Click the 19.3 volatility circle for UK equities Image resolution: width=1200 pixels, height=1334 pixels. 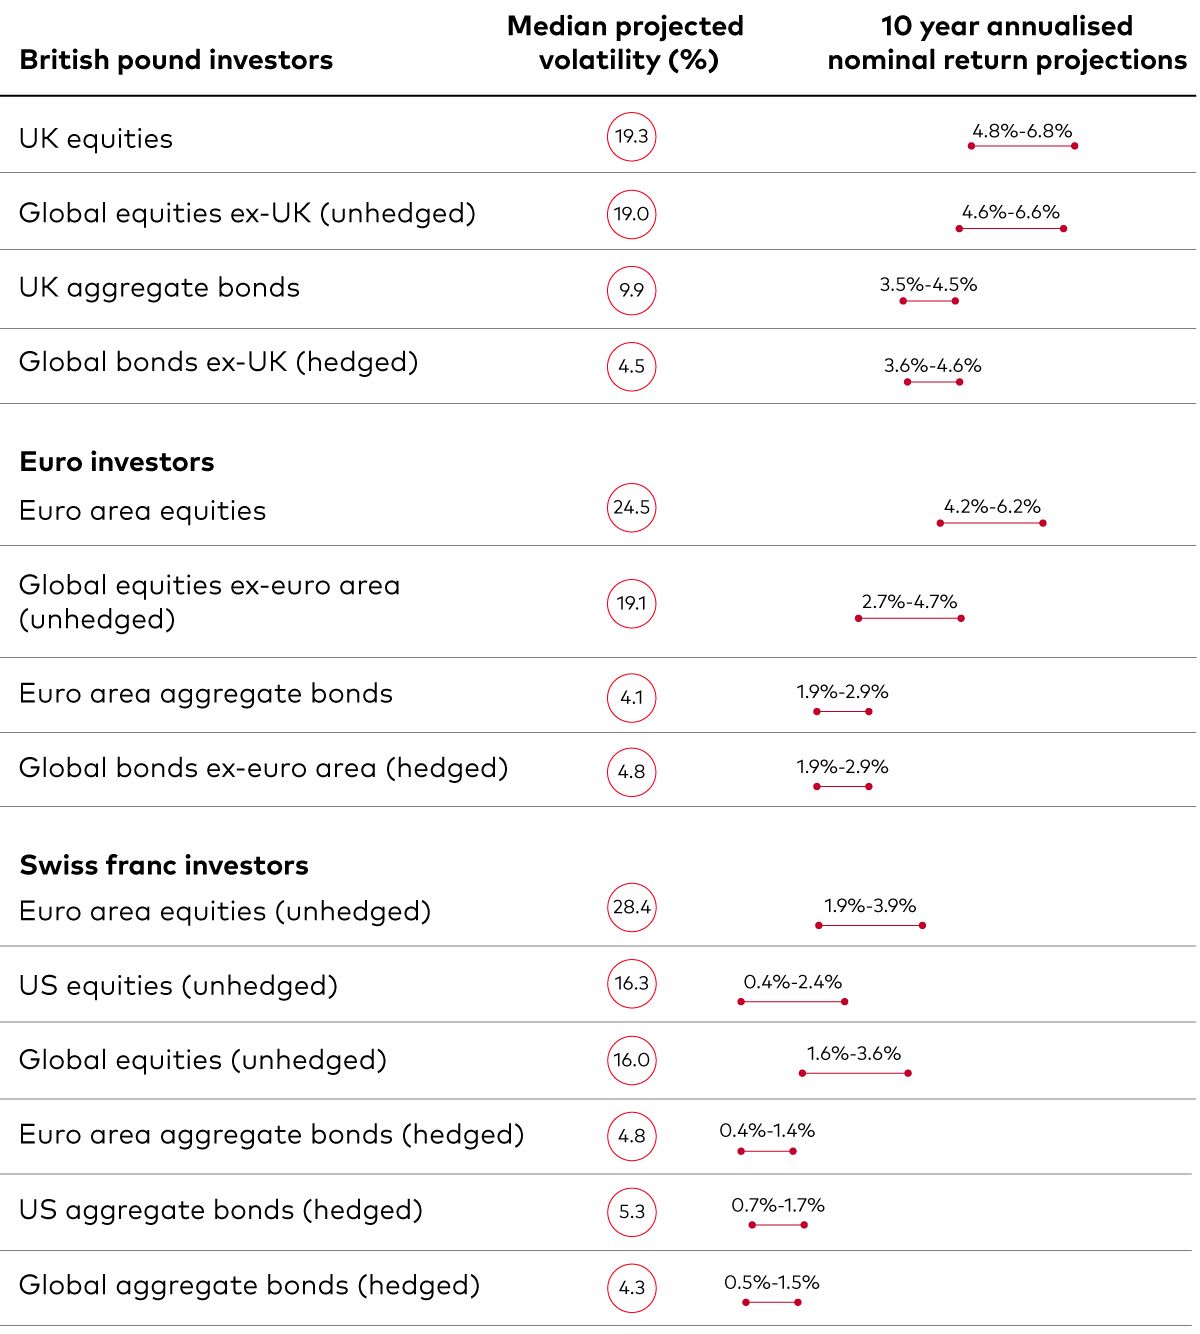pos(631,137)
